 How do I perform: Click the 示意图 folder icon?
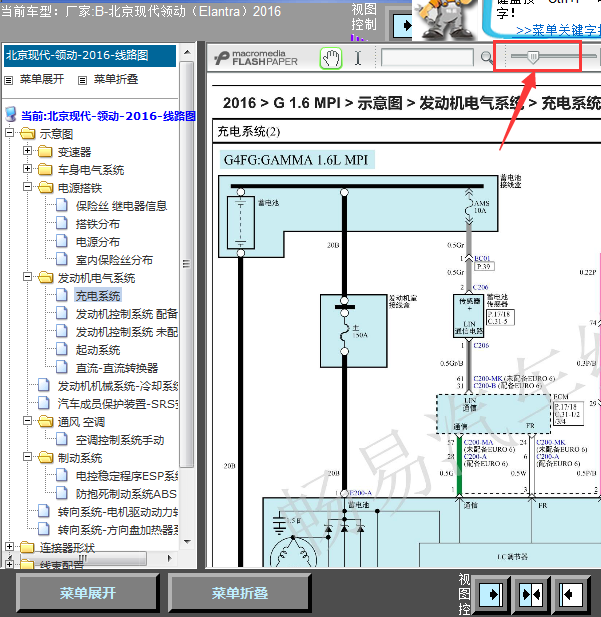pyautogui.click(x=28, y=133)
